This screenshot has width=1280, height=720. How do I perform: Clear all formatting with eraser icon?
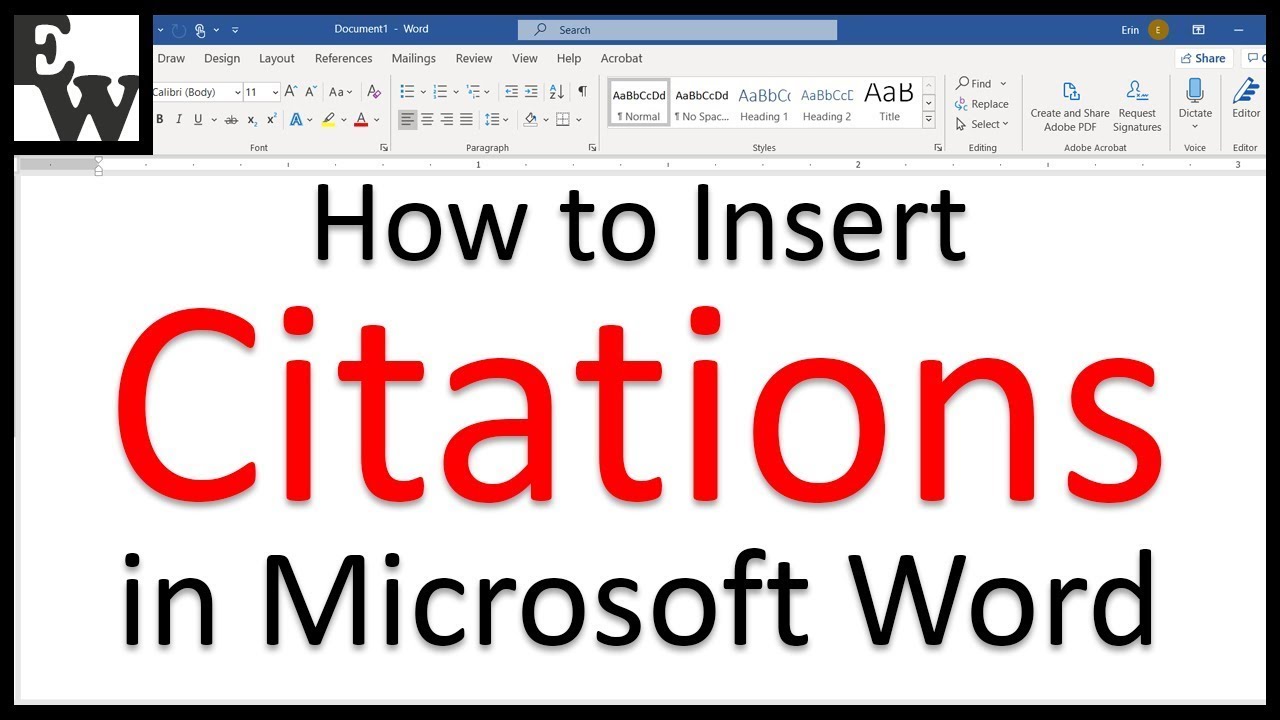click(373, 91)
